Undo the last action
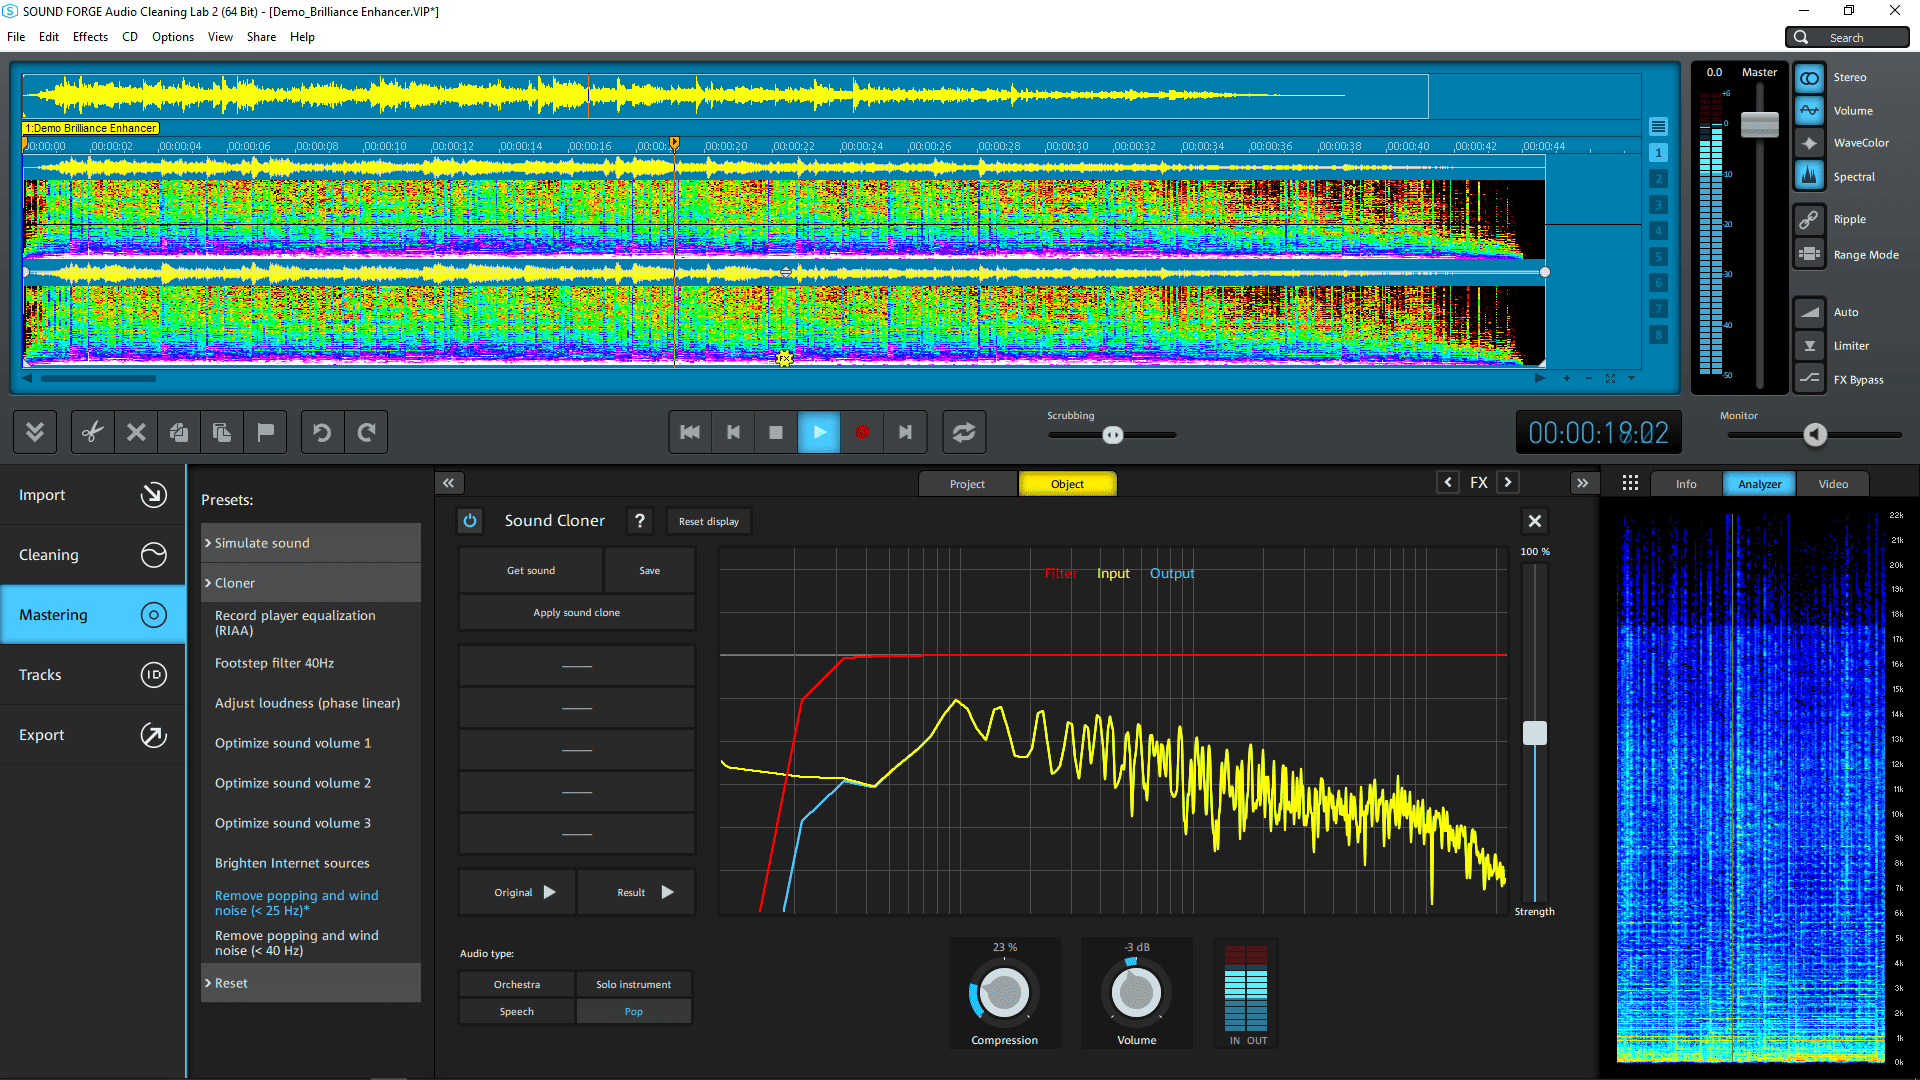 point(322,432)
